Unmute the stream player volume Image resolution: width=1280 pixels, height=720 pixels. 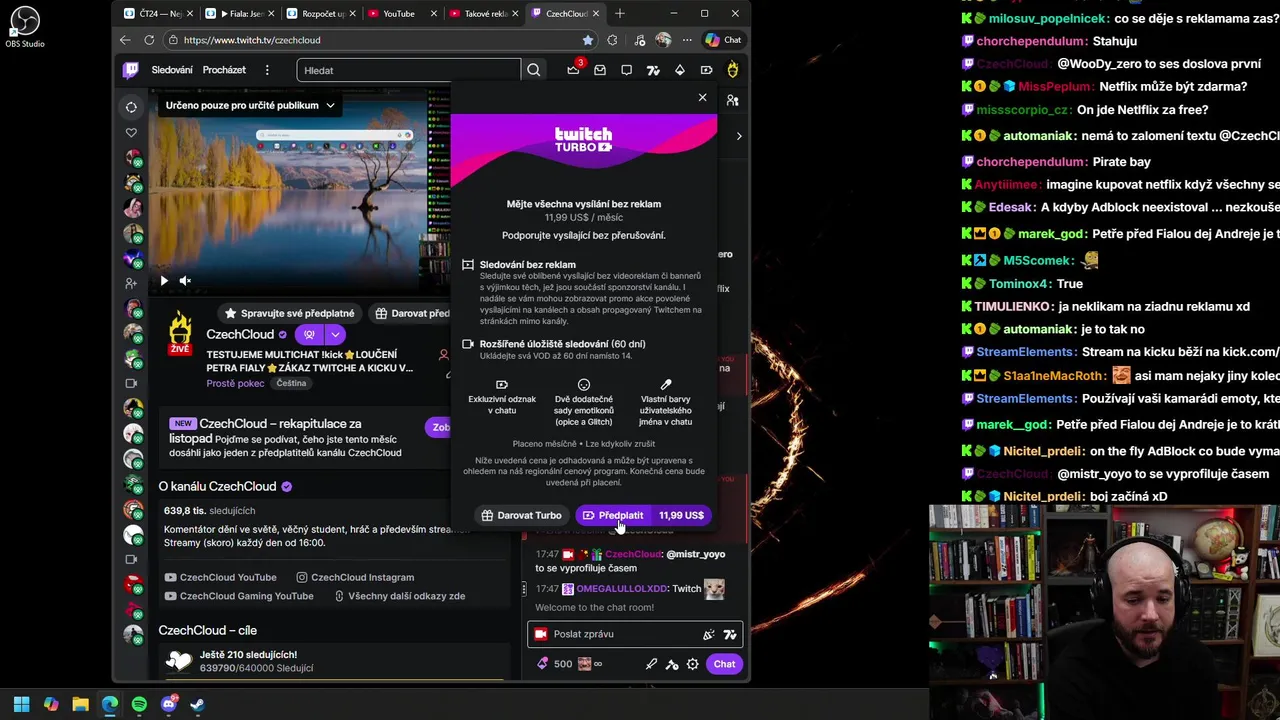click(x=185, y=281)
